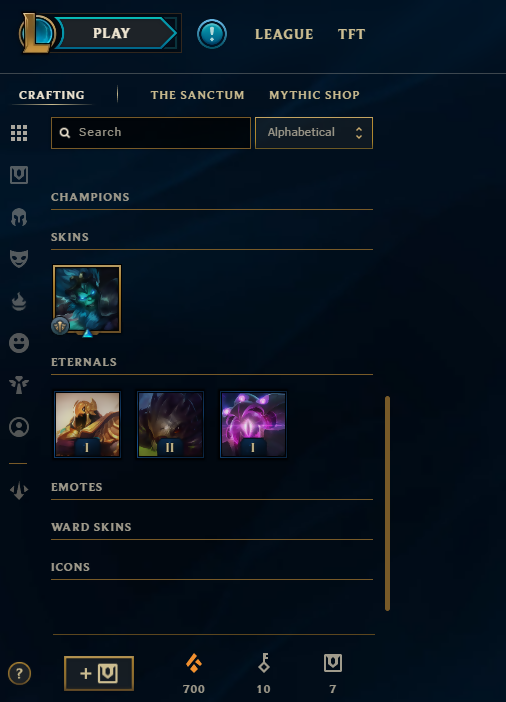Switch to The Sanctum tab

click(x=197, y=95)
